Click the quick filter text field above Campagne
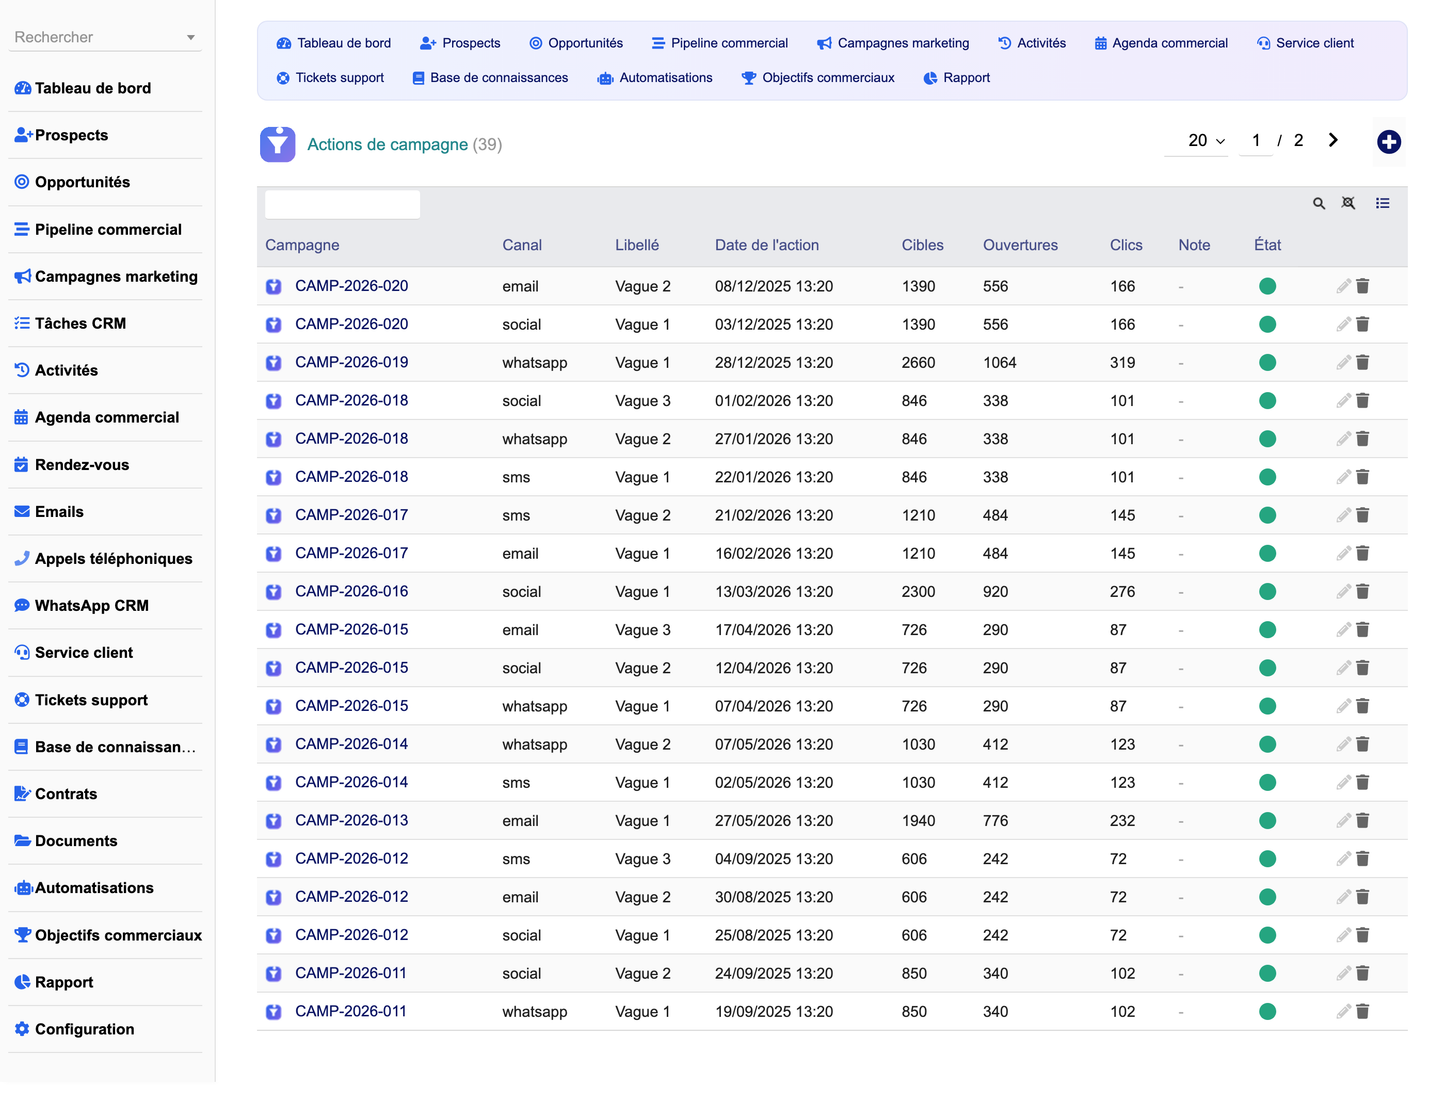This screenshot has width=1445, height=1102. (x=342, y=205)
